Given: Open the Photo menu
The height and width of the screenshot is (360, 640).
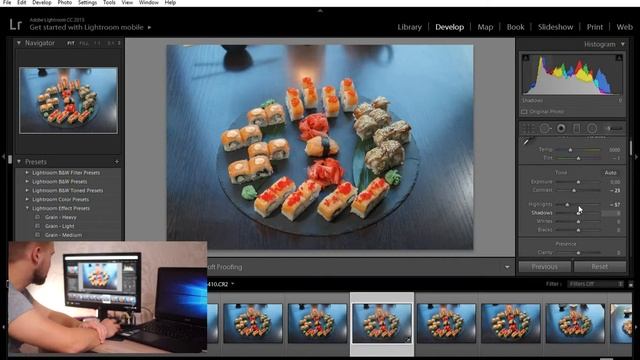Looking at the screenshot, I should [64, 2].
